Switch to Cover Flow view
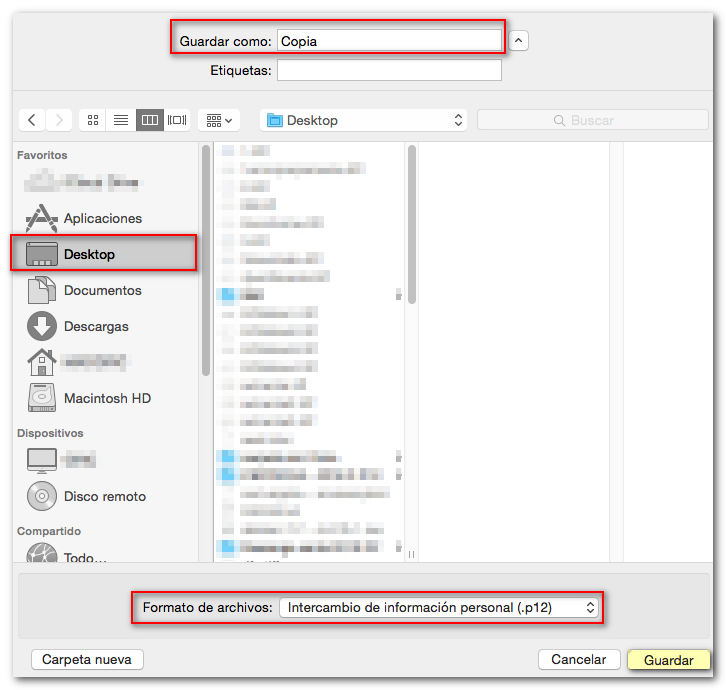The image size is (726, 690). pyautogui.click(x=177, y=120)
